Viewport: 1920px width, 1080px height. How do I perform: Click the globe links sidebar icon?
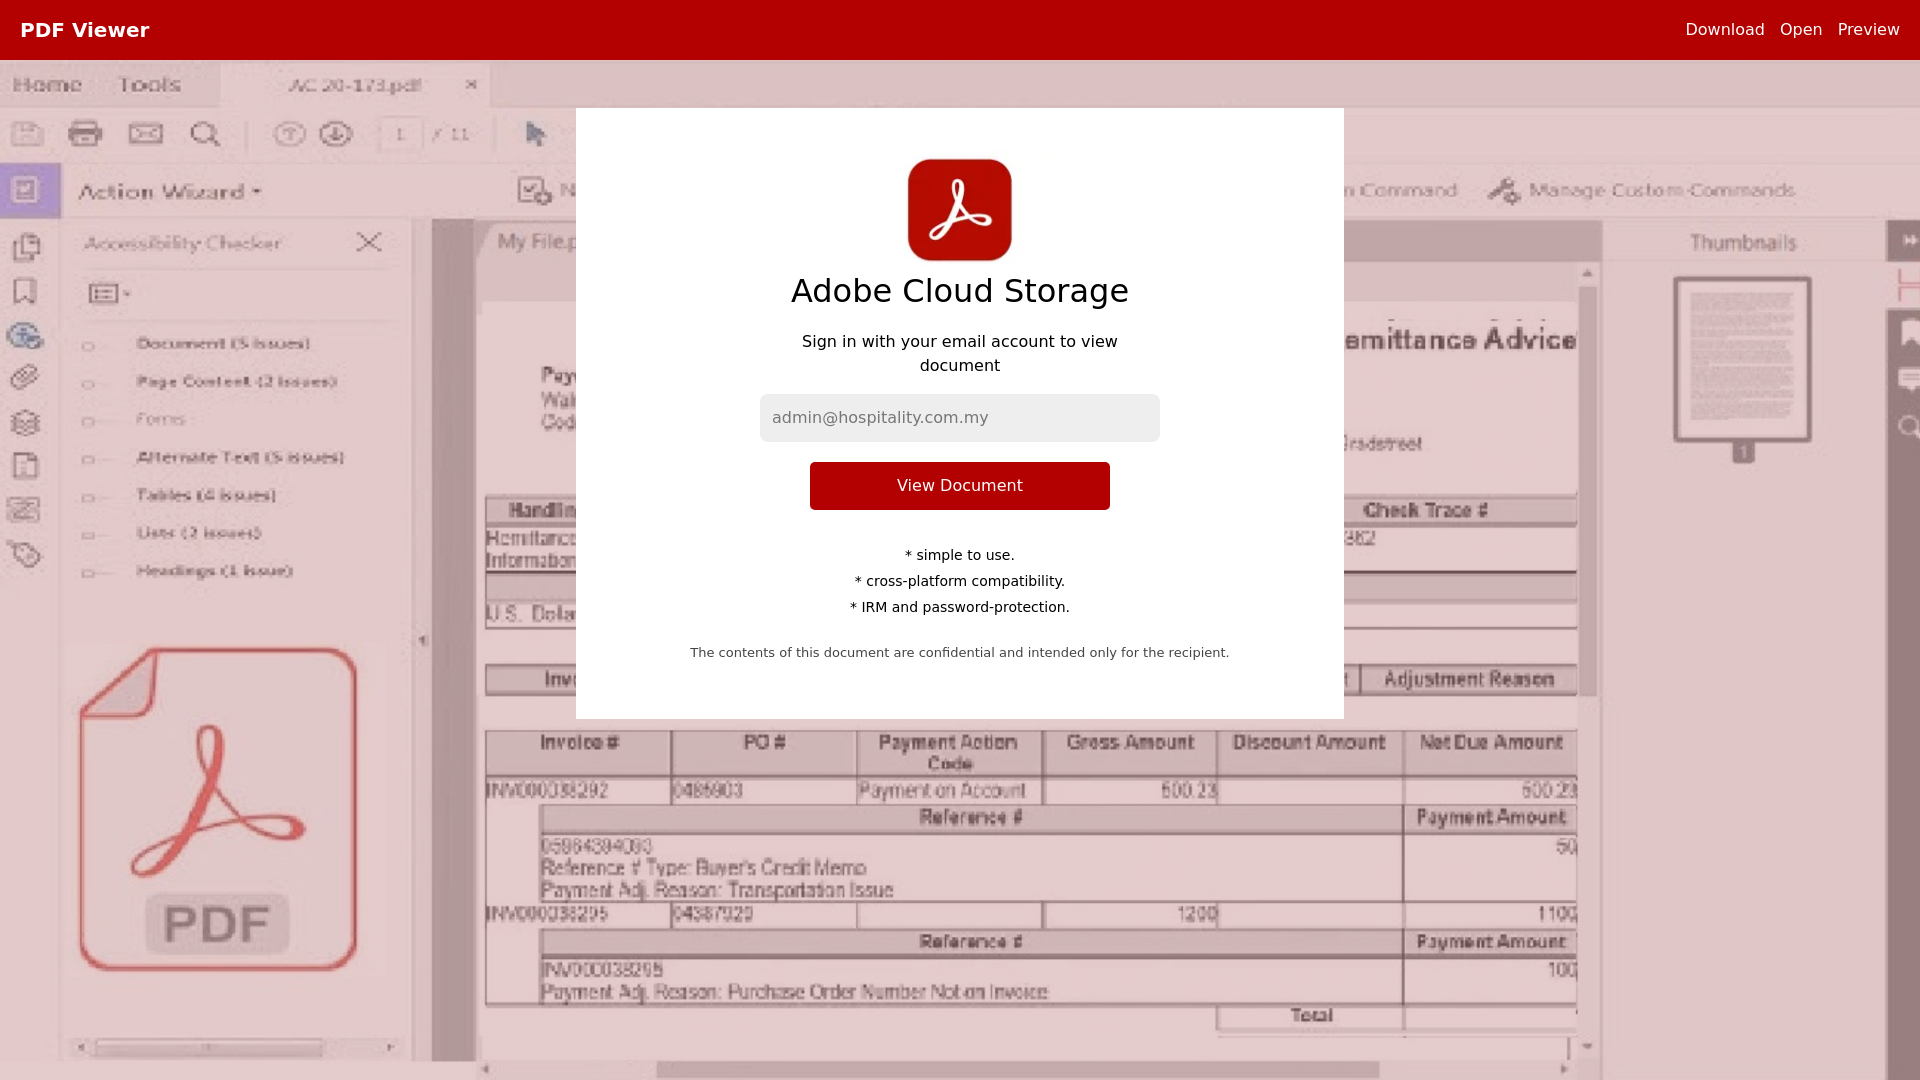click(25, 335)
